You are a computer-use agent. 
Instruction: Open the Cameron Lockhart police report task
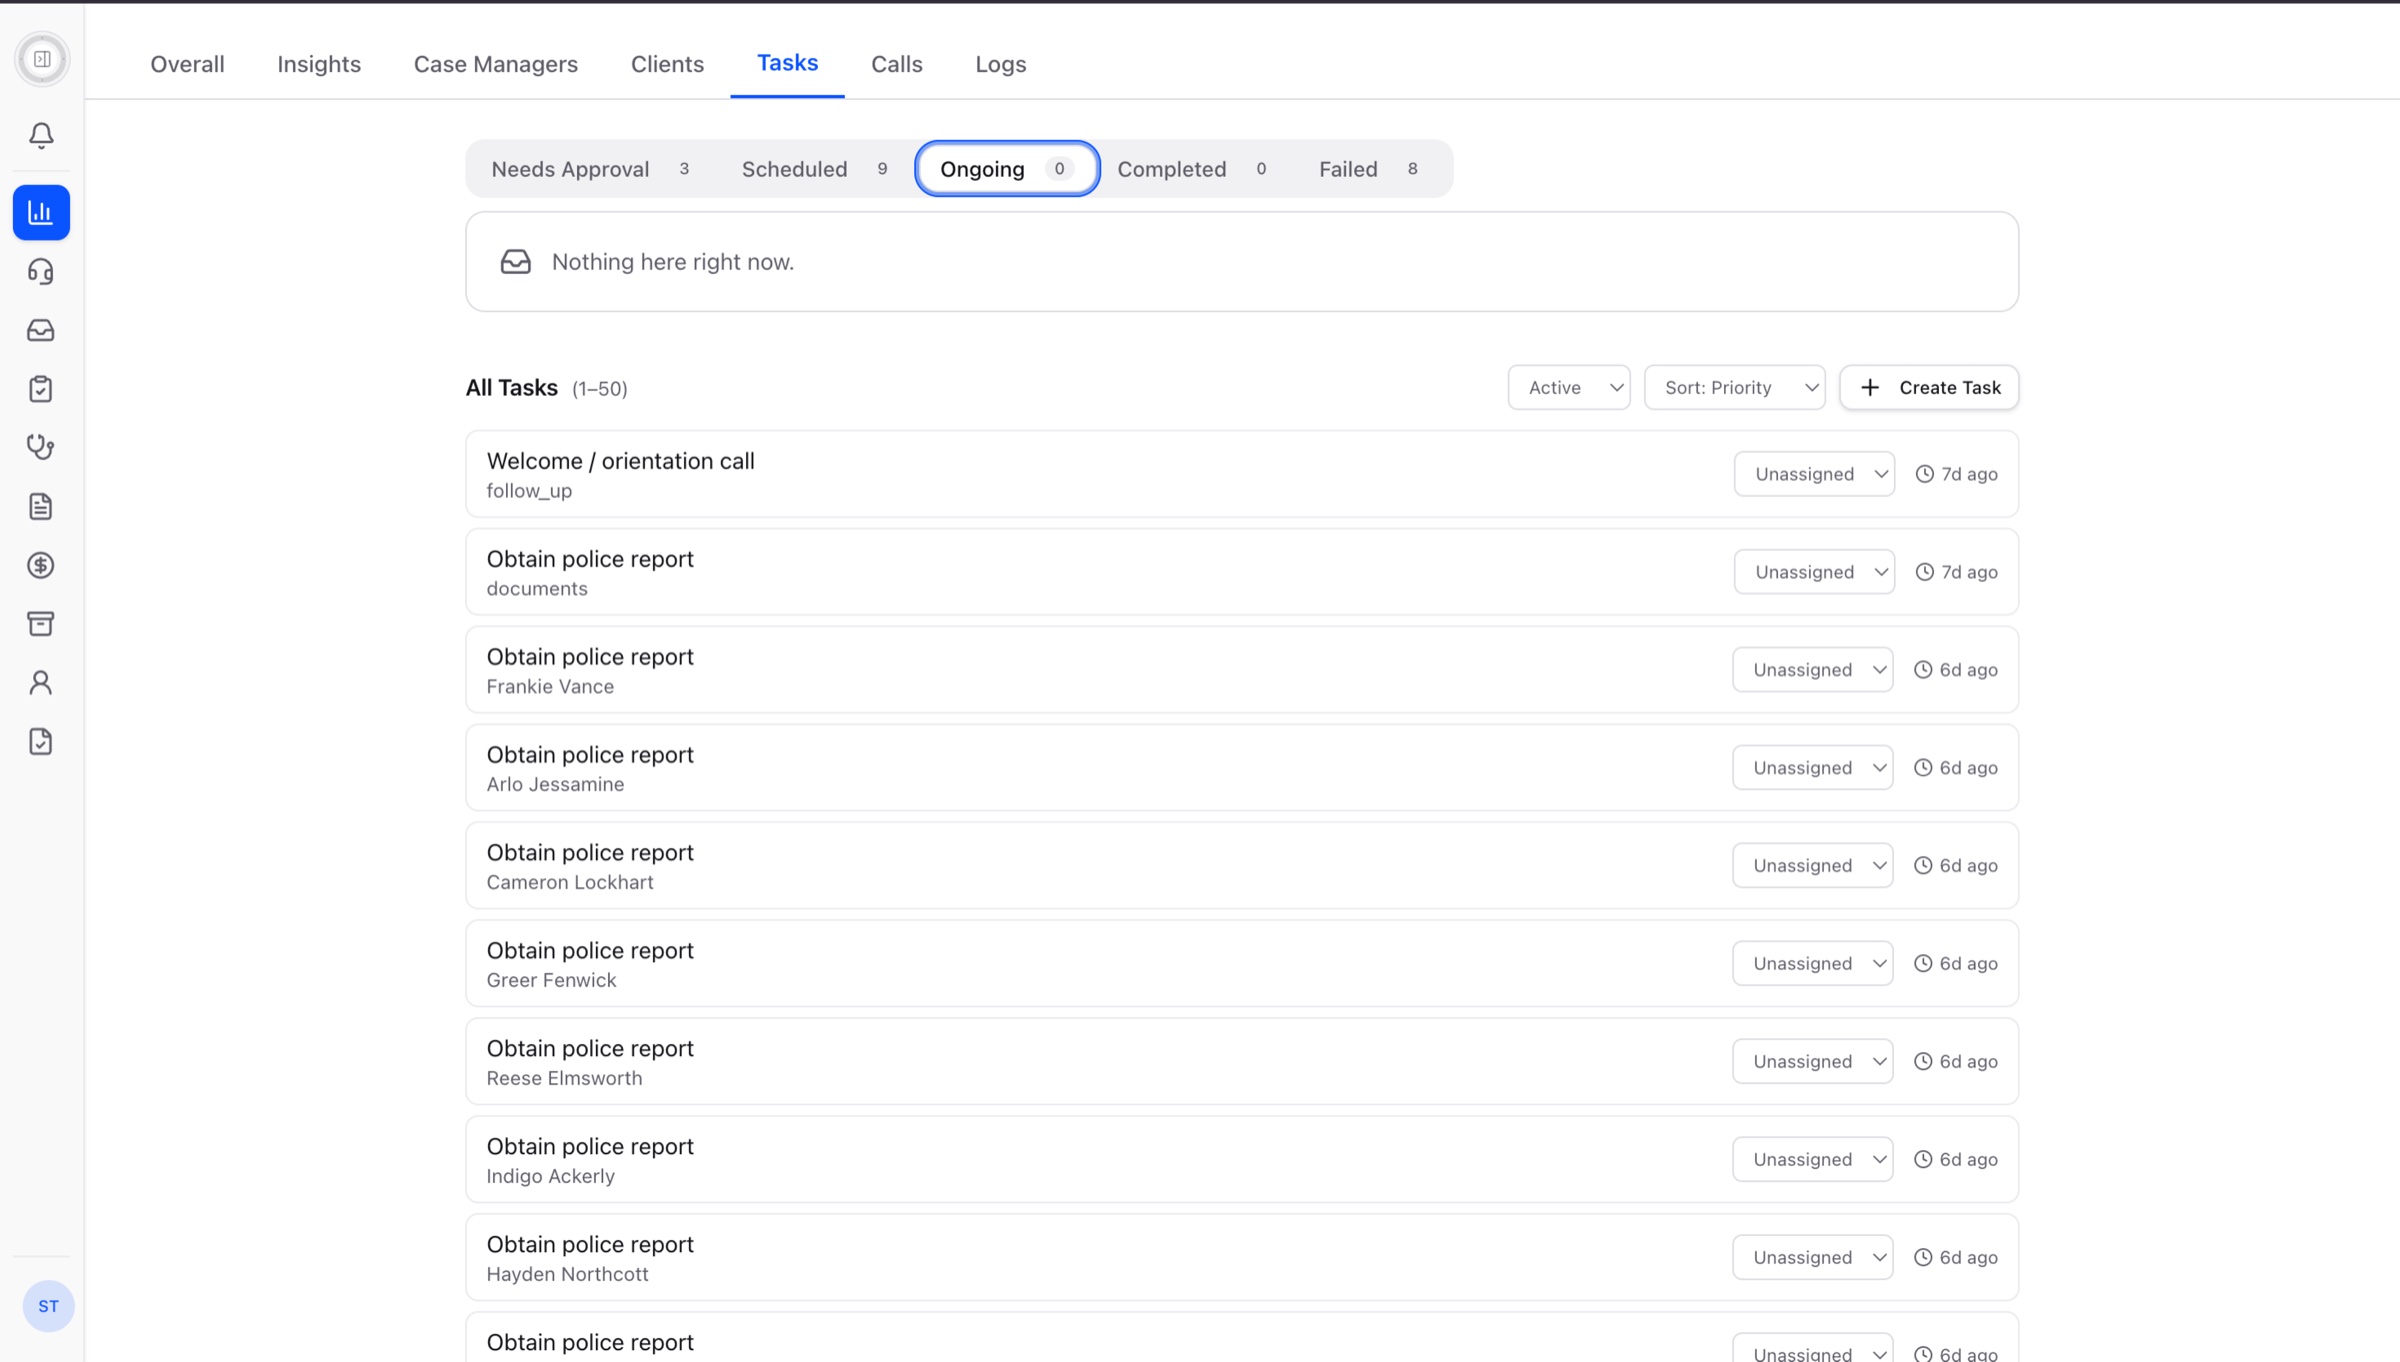1242,866
